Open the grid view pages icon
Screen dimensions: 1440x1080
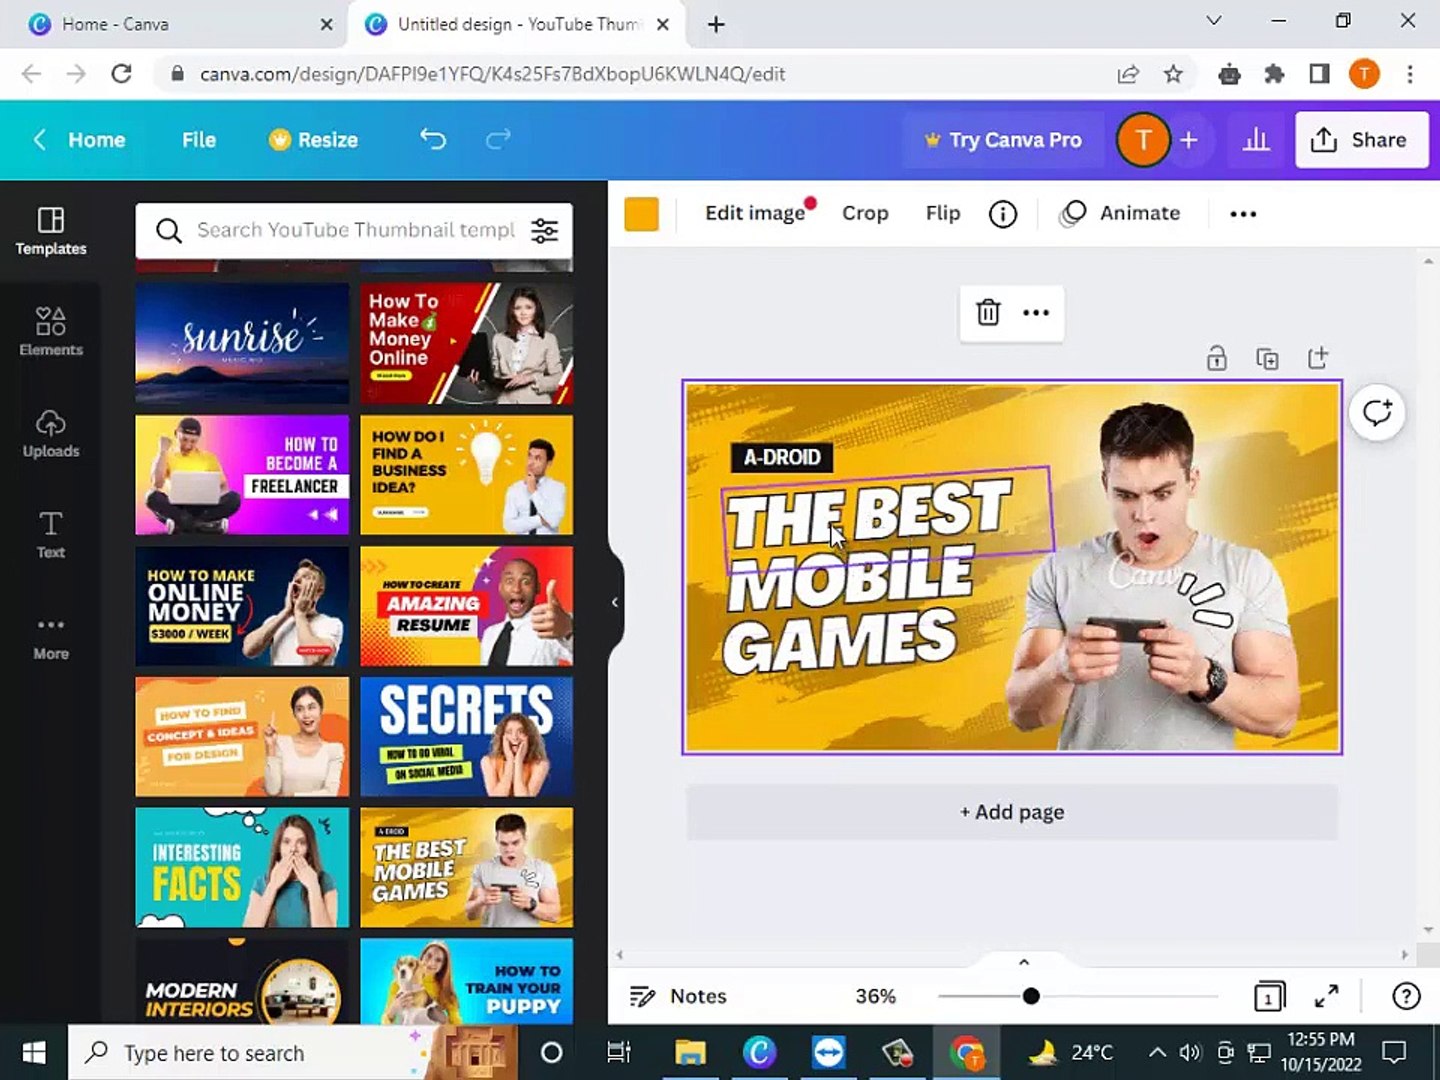tap(1269, 996)
